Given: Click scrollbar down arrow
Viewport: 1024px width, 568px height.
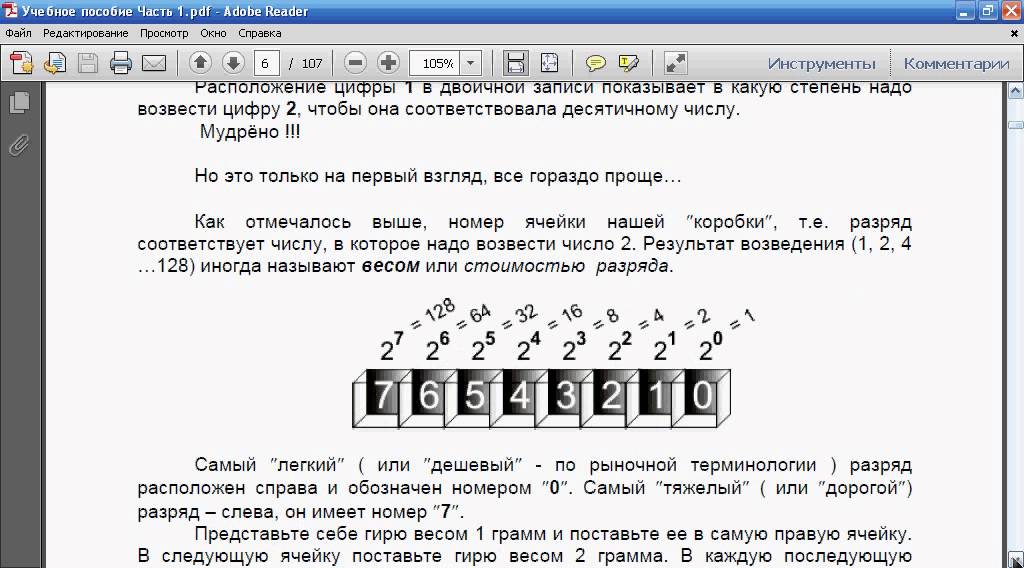Looking at the screenshot, I should (1016, 560).
